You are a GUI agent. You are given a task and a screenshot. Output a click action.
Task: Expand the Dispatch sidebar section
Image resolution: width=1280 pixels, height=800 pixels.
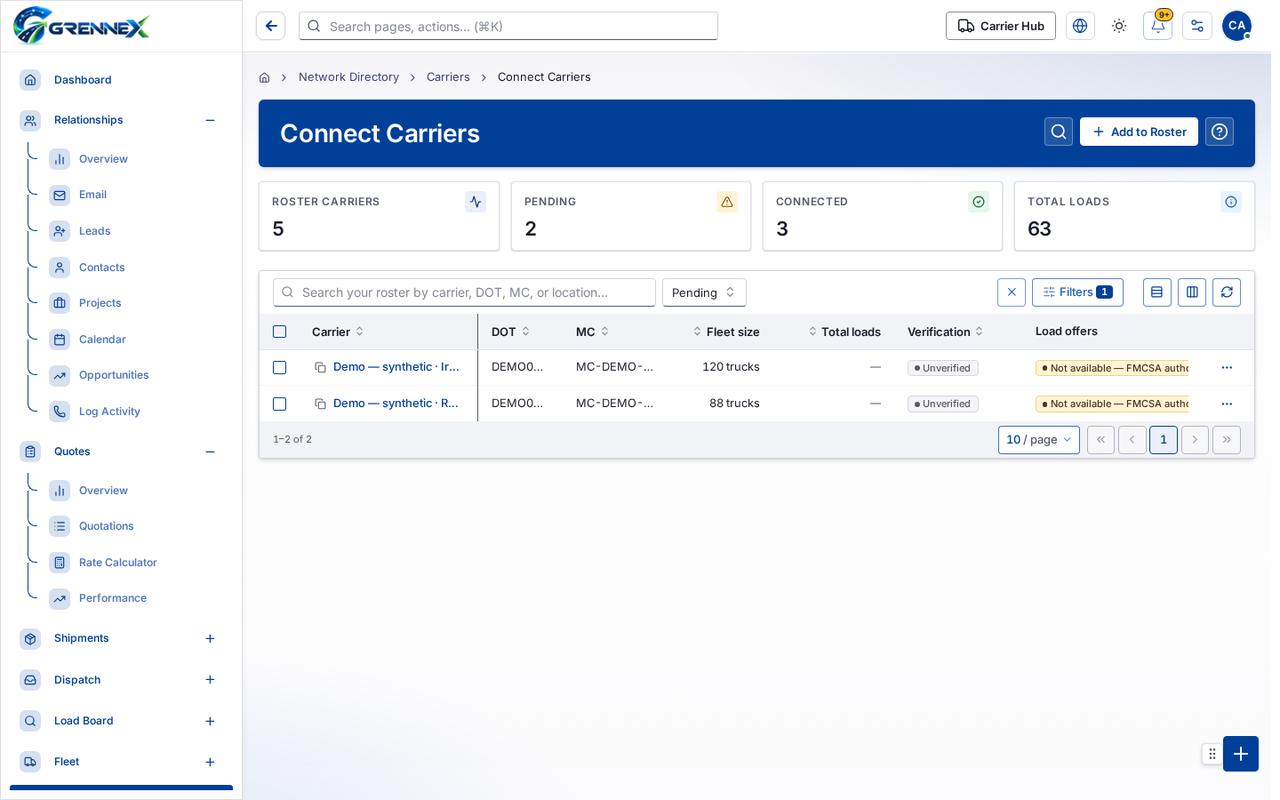[x=210, y=680]
